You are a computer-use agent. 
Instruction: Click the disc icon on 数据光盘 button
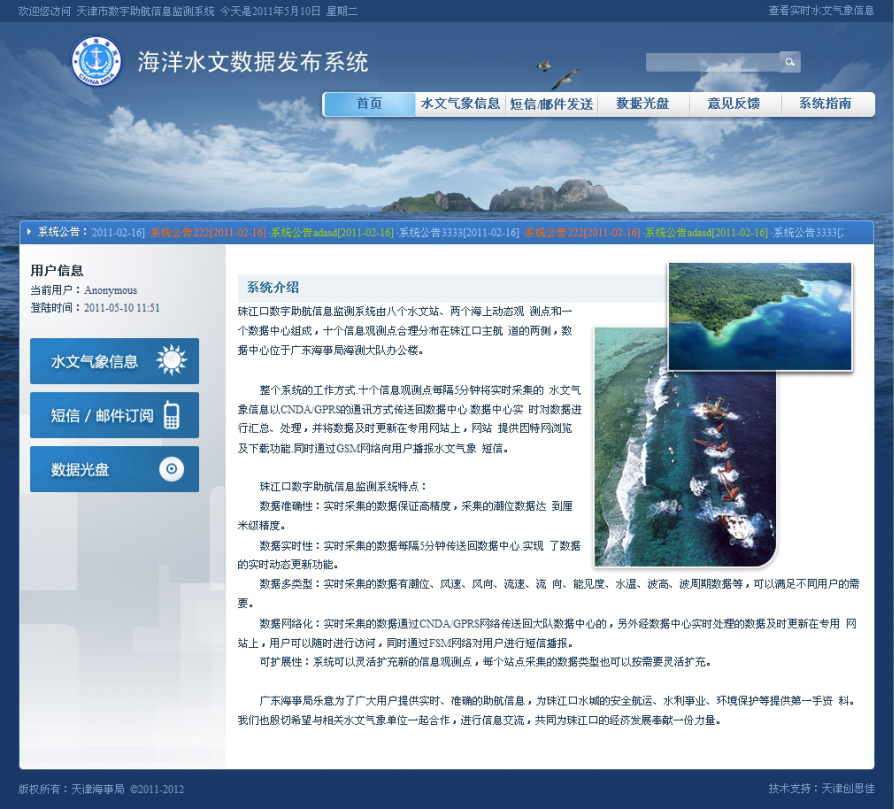click(171, 469)
